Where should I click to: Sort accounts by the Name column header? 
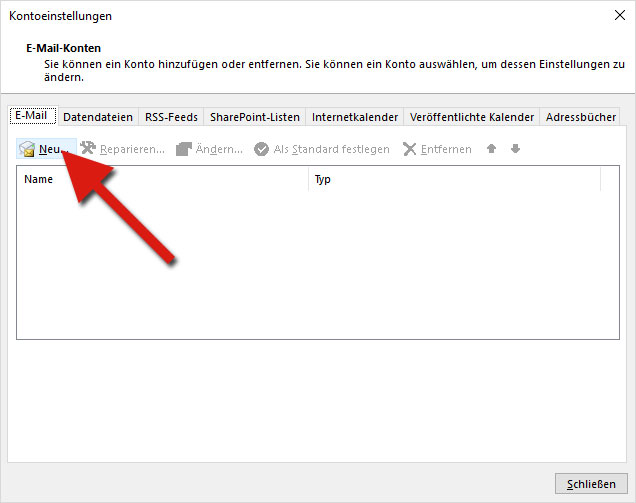tap(162, 180)
